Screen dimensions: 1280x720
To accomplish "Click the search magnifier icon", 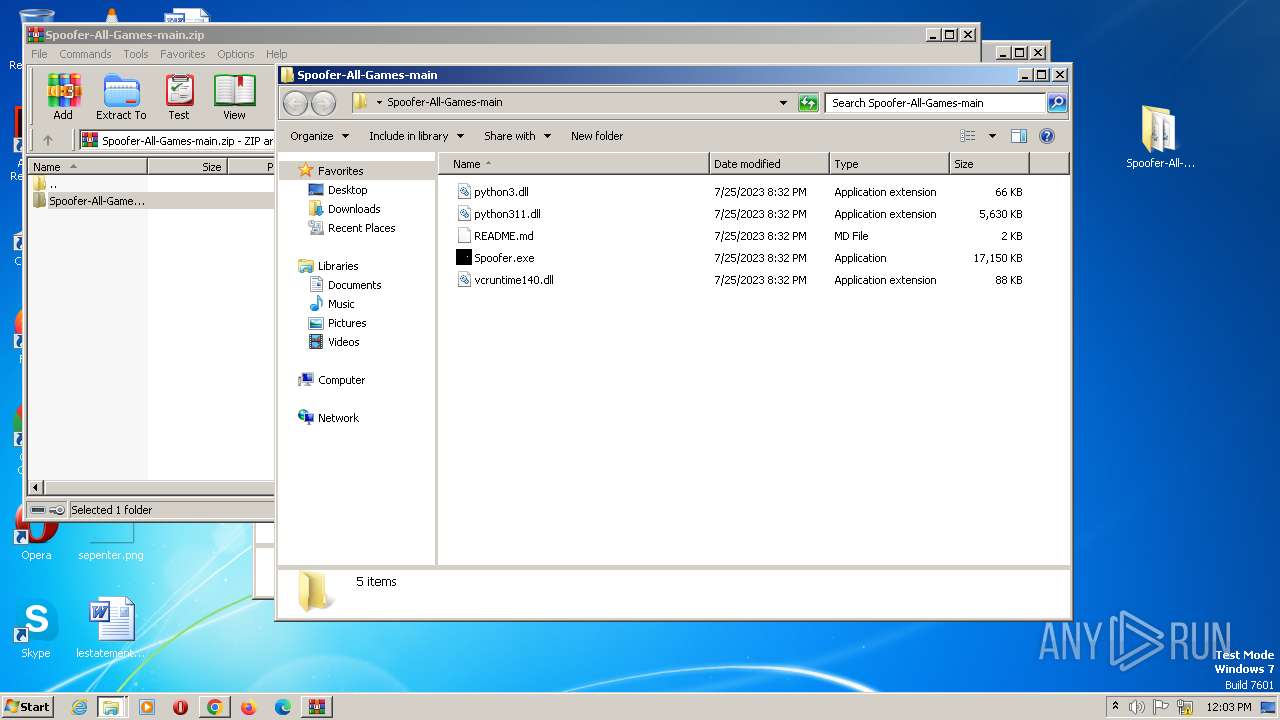I will [x=1056, y=102].
